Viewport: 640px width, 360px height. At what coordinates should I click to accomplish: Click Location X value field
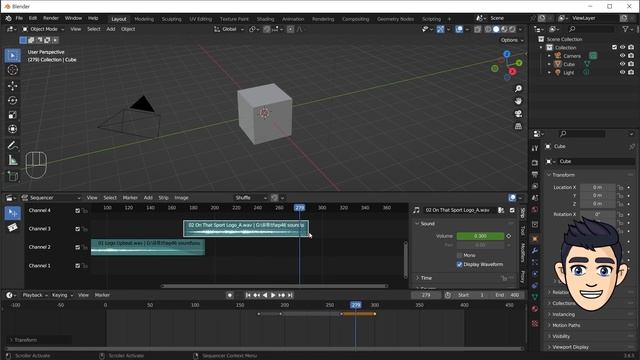coord(598,187)
